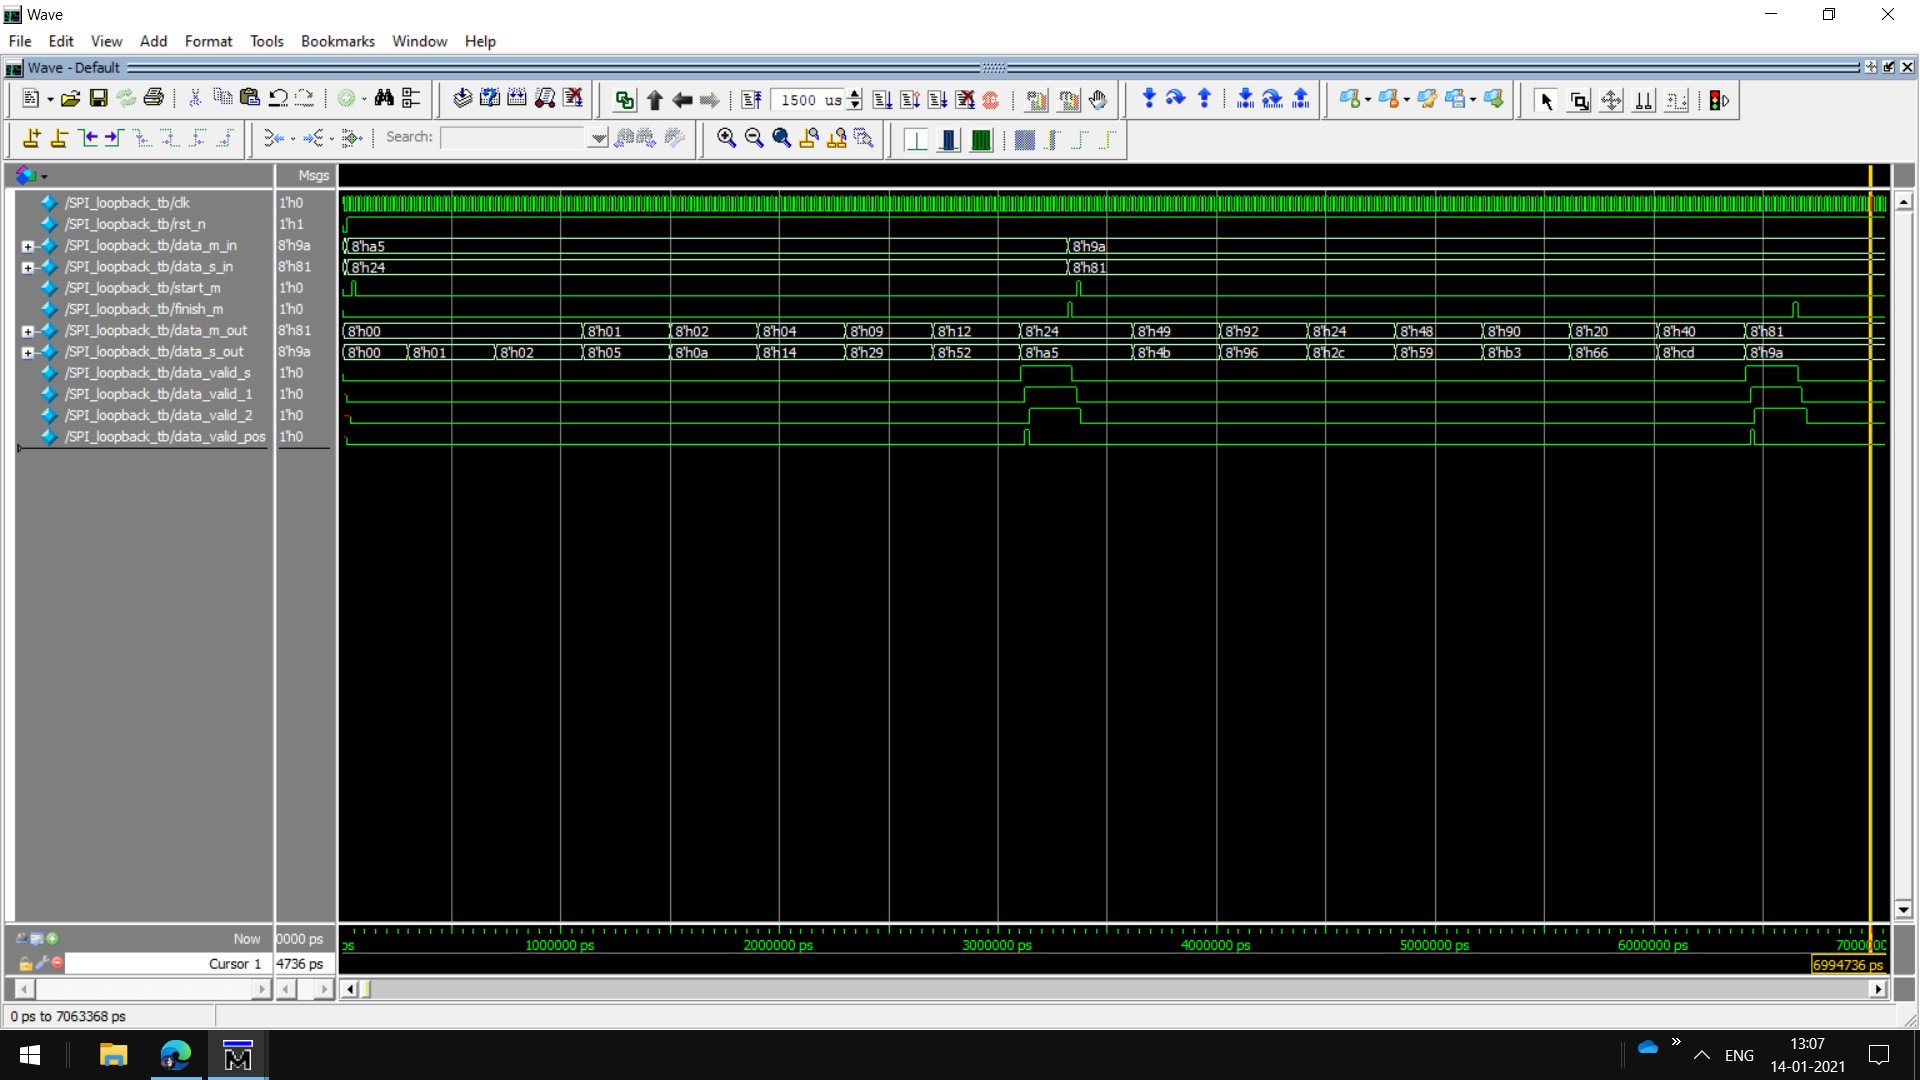Click the run length 1500 us field
The width and height of the screenshot is (1920, 1080).
tap(808, 100)
